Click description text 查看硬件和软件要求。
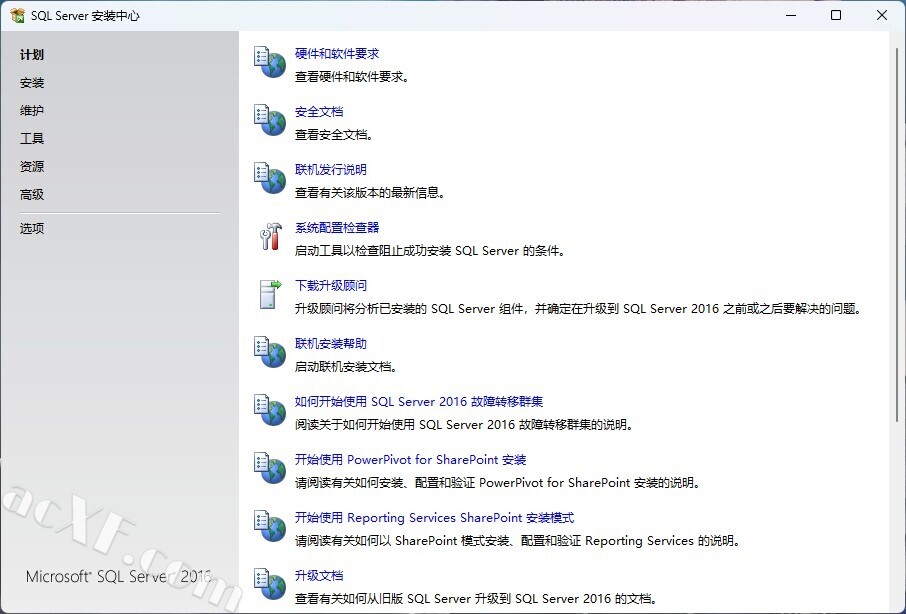This screenshot has height=614, width=906. coord(352,77)
